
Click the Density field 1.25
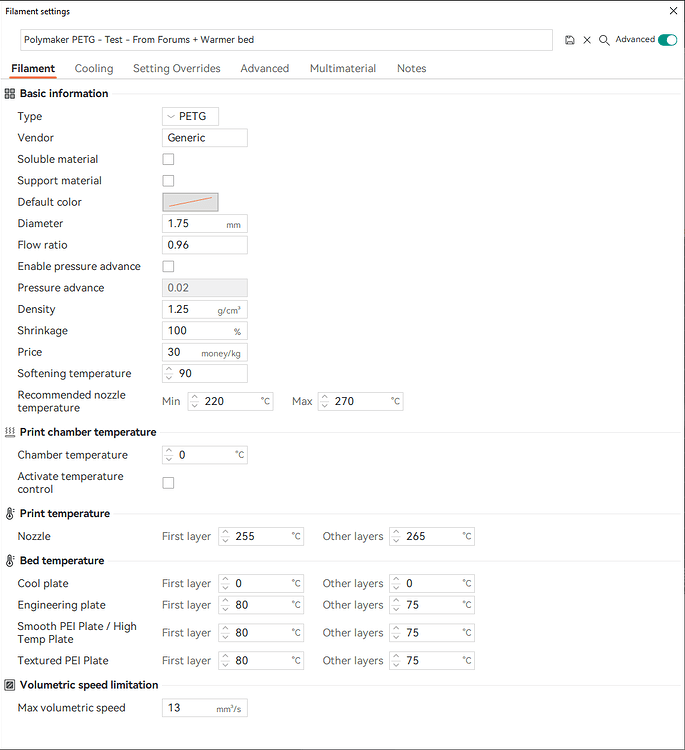(205, 309)
